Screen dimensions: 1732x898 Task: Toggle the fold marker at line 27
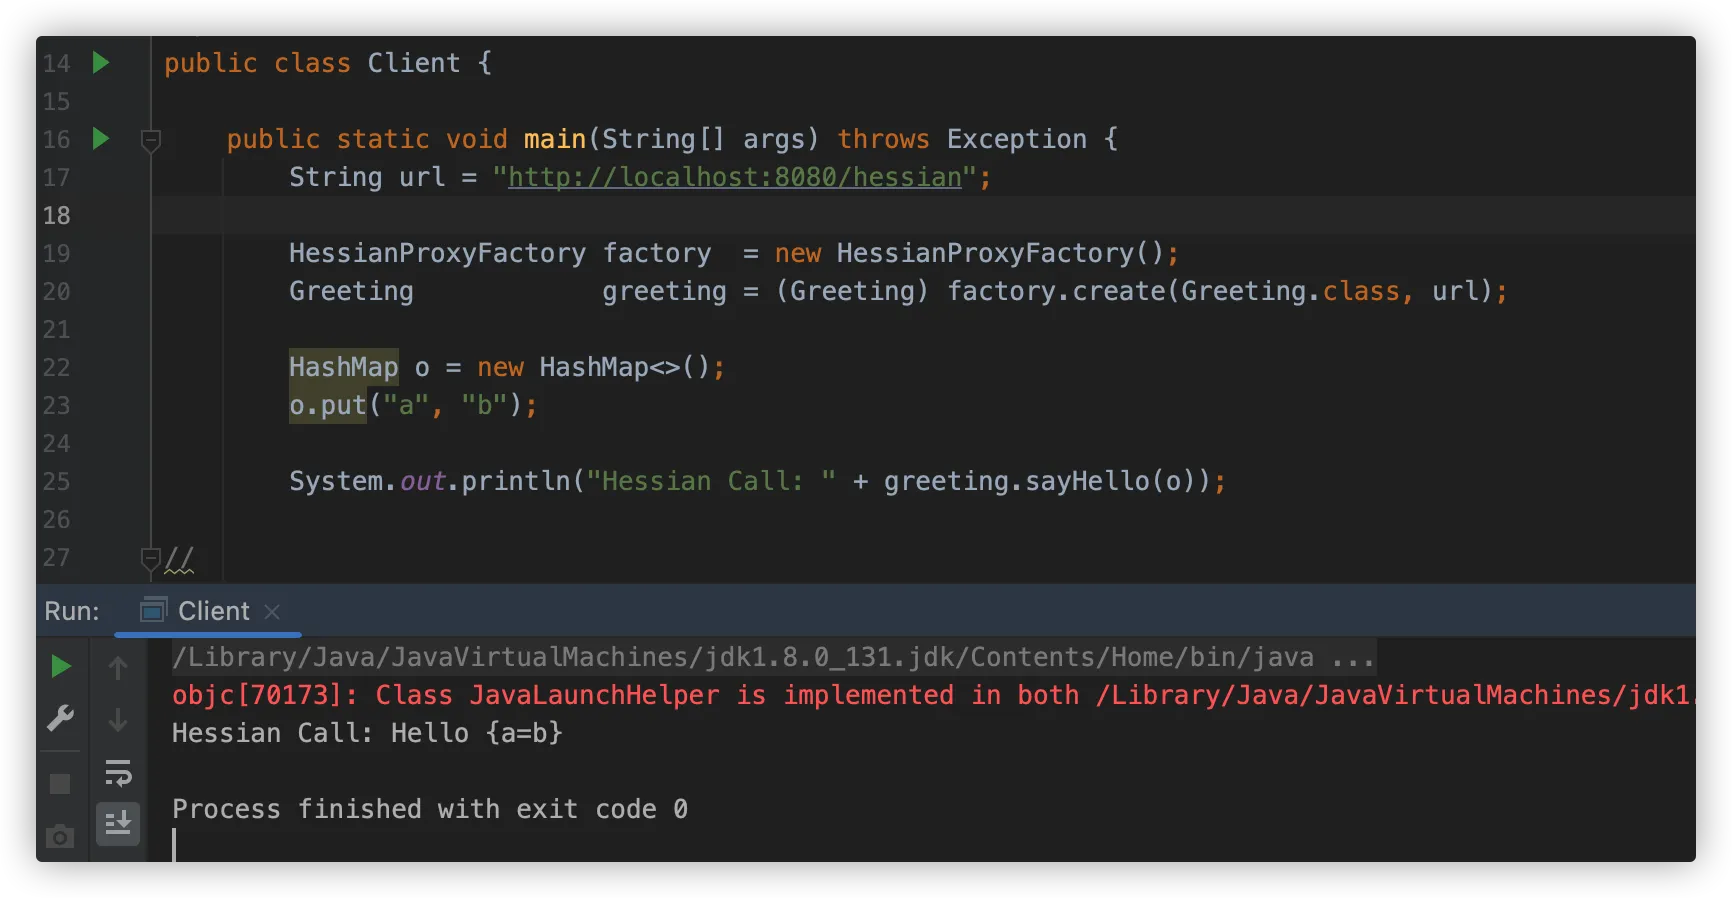[151, 558]
